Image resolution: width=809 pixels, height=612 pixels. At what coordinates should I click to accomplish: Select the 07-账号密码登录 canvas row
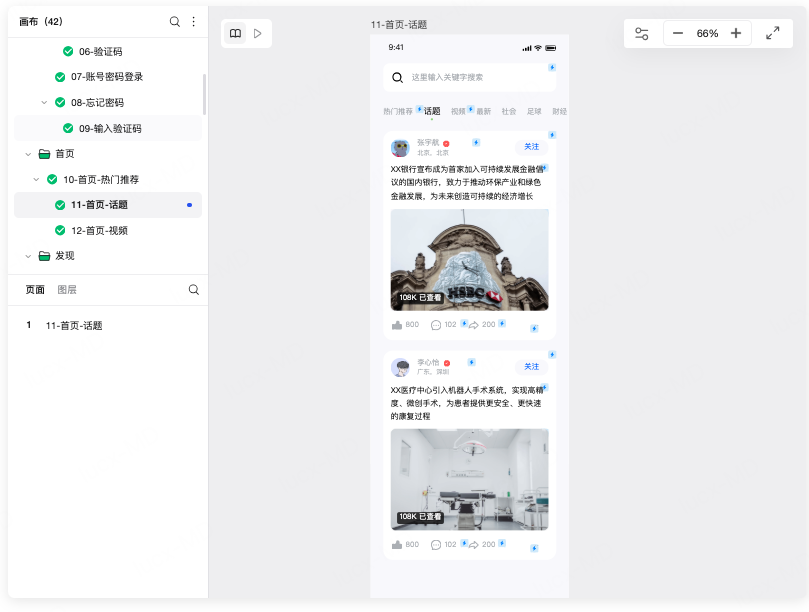(x=108, y=77)
